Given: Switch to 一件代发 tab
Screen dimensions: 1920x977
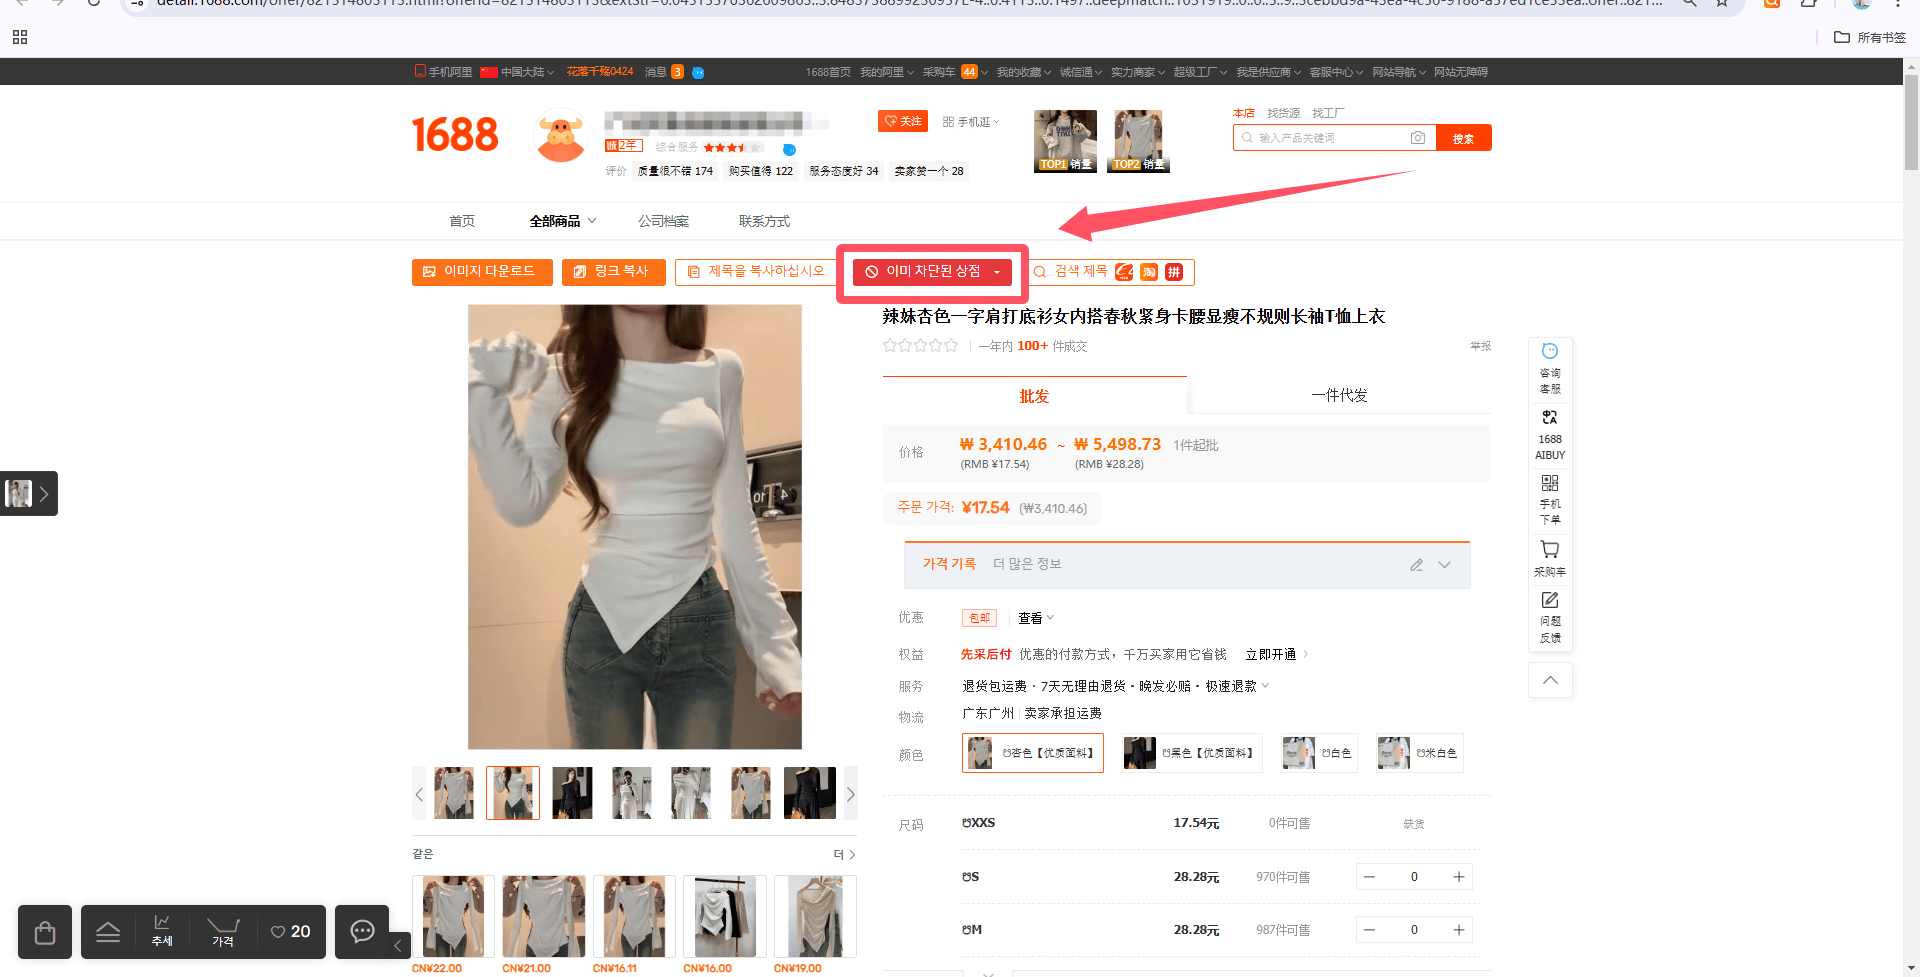Looking at the screenshot, I should point(1339,396).
